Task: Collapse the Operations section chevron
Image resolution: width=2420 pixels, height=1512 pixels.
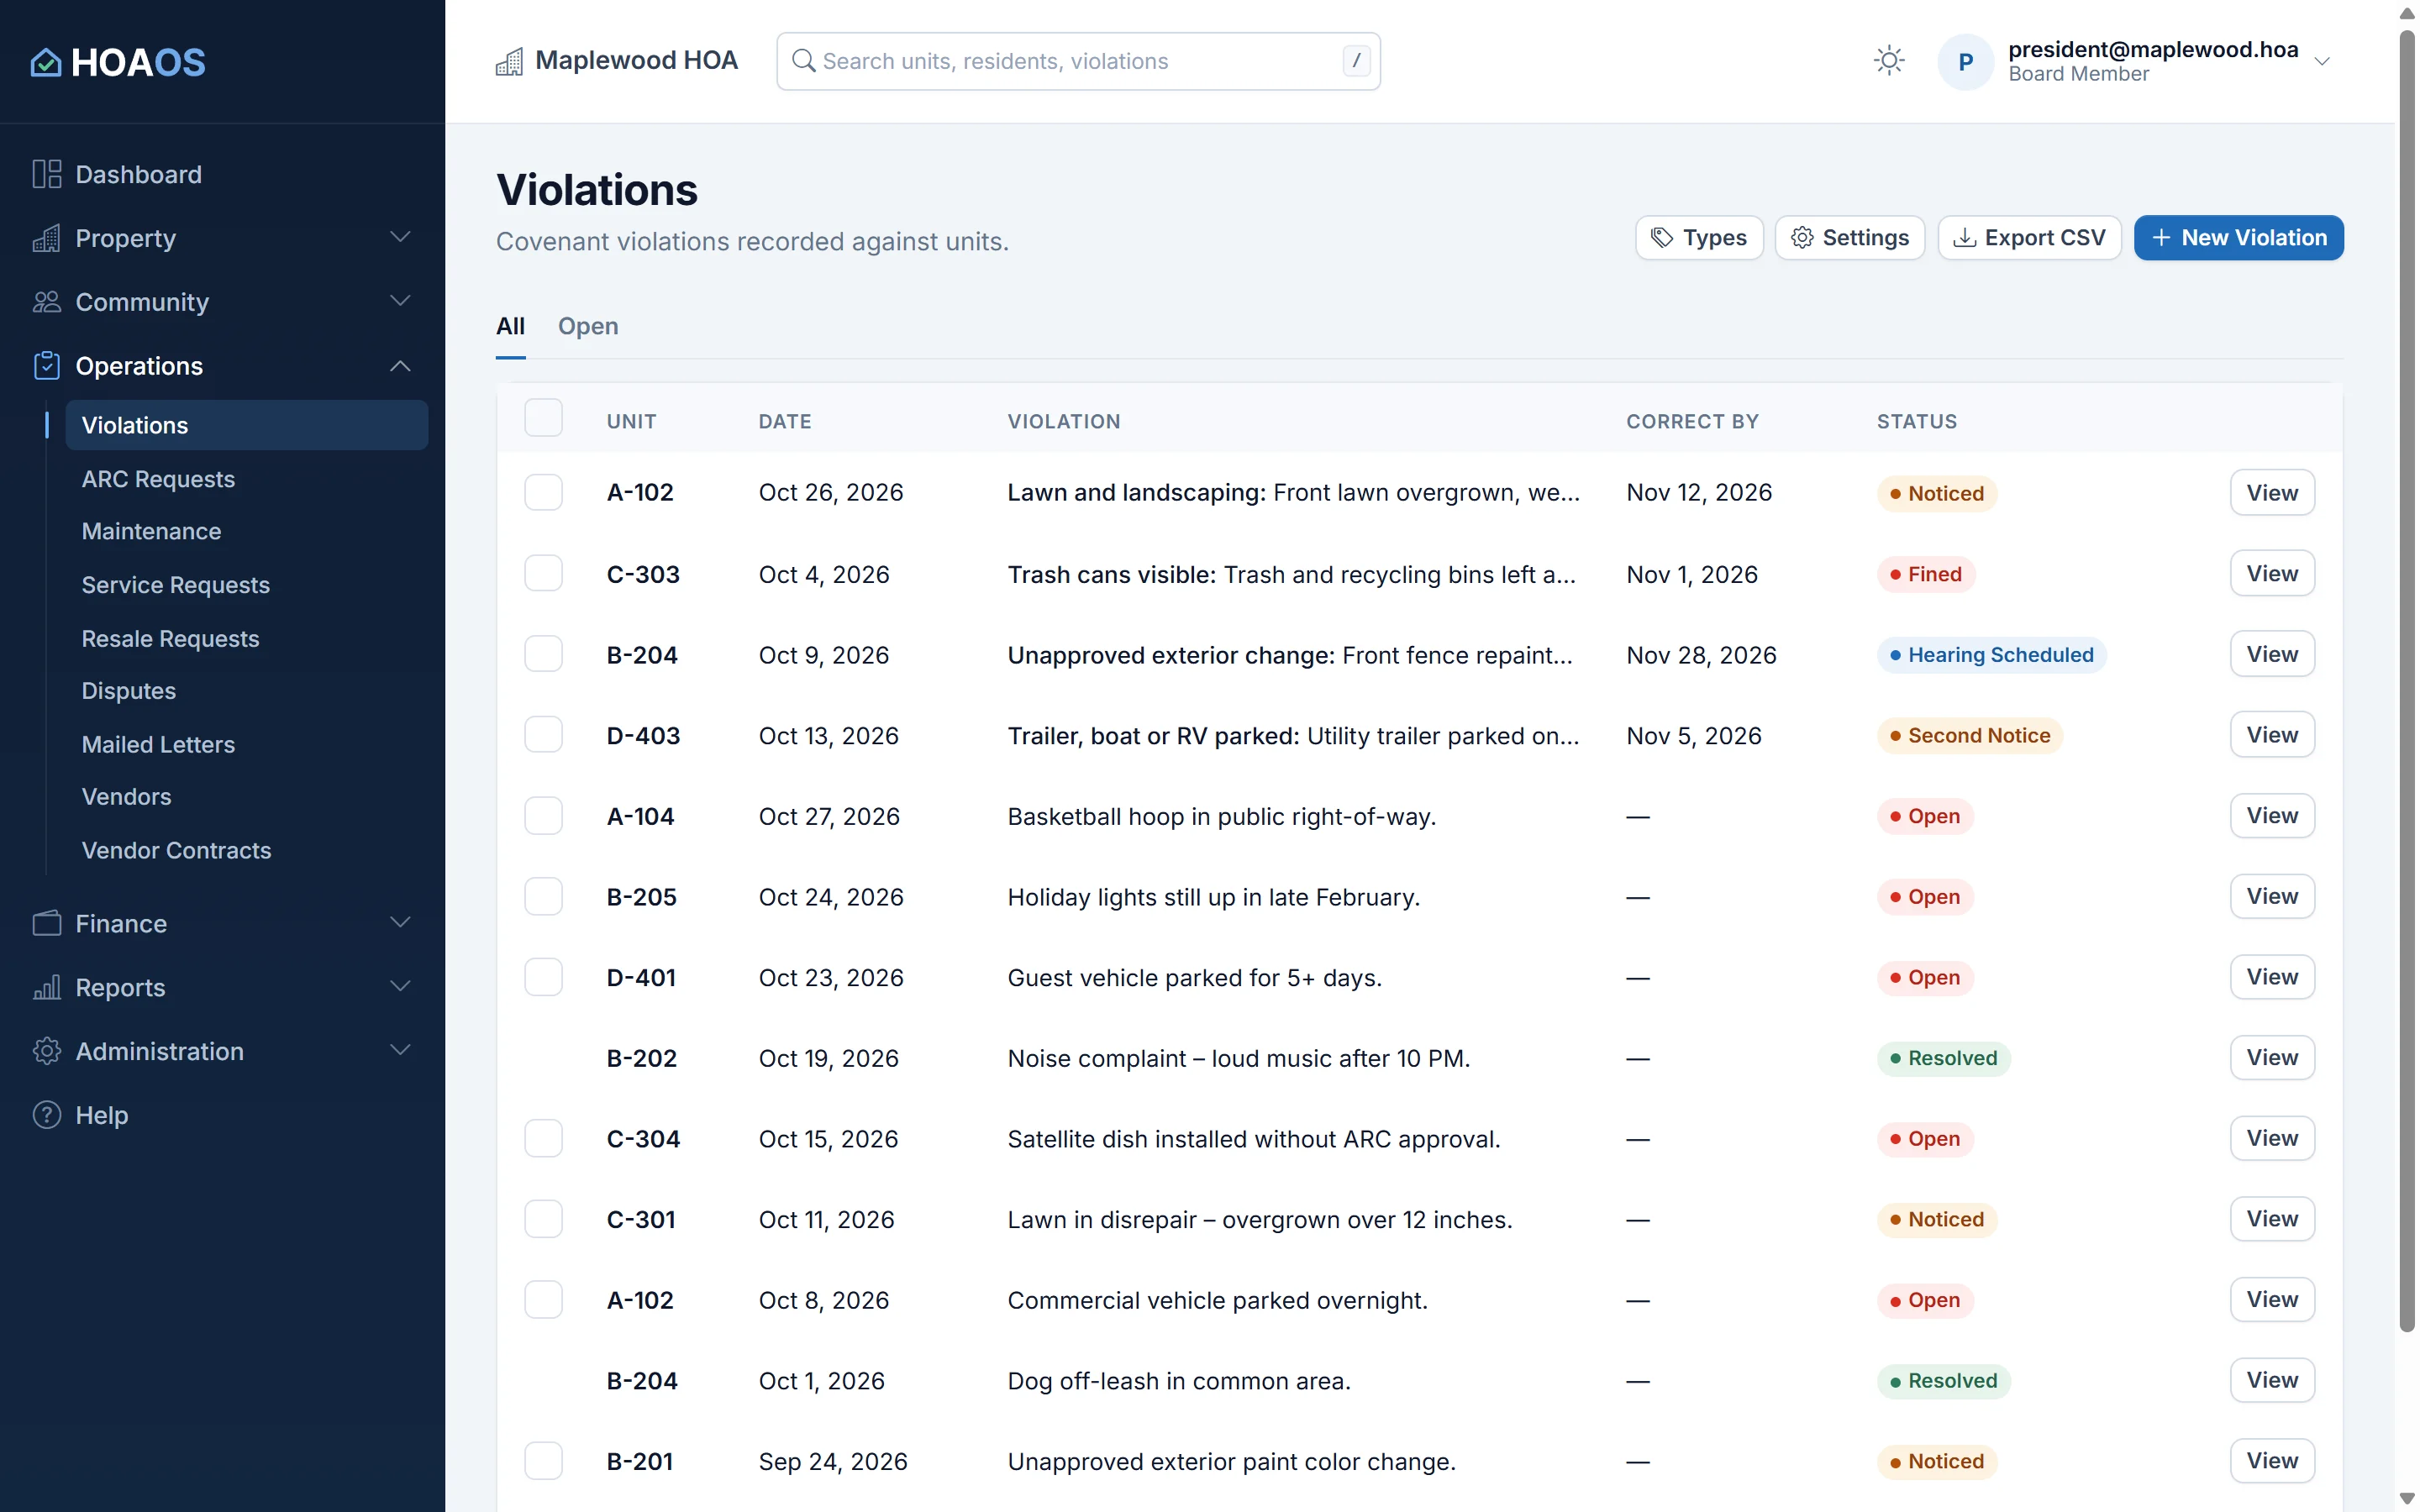Action: click(400, 366)
